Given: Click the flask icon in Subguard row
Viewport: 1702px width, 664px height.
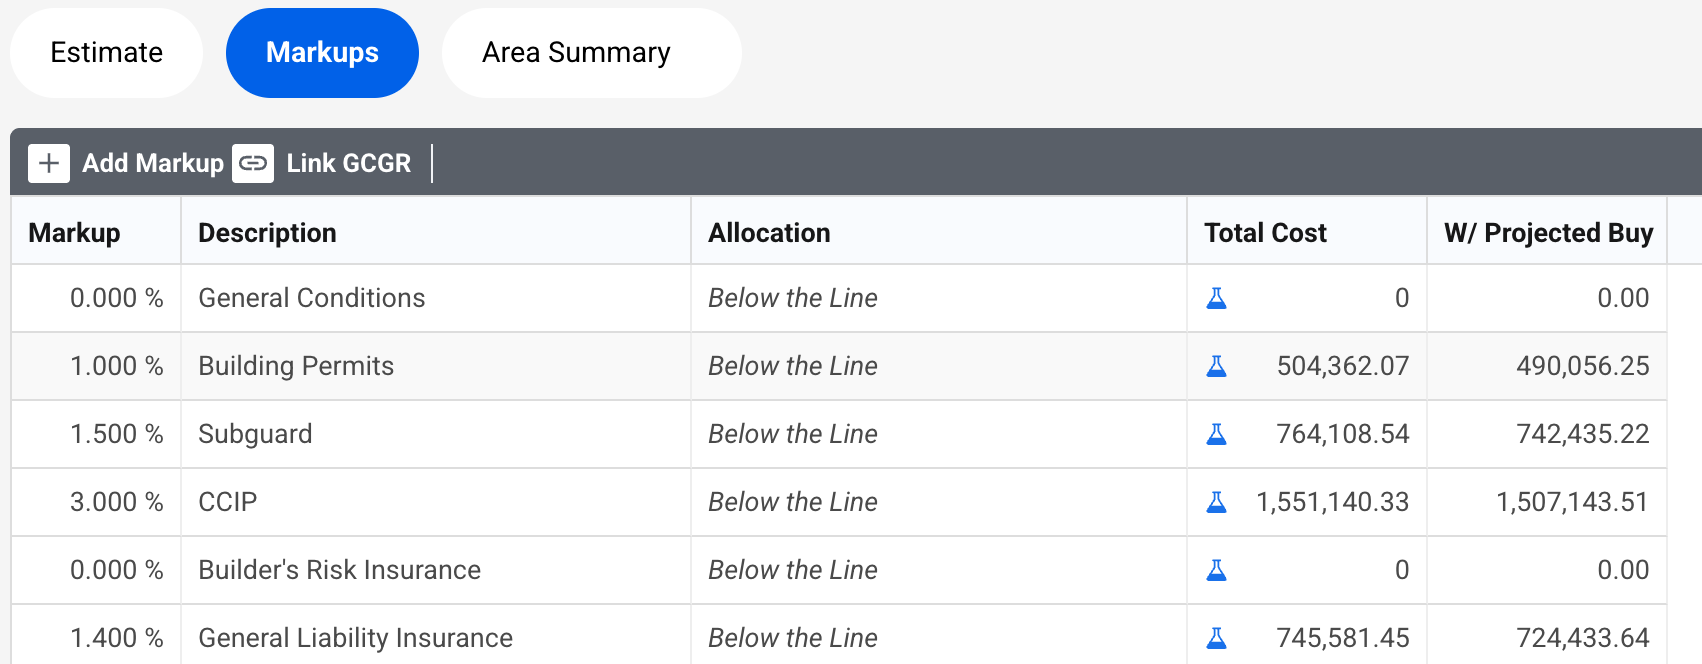Looking at the screenshot, I should pyautogui.click(x=1216, y=434).
